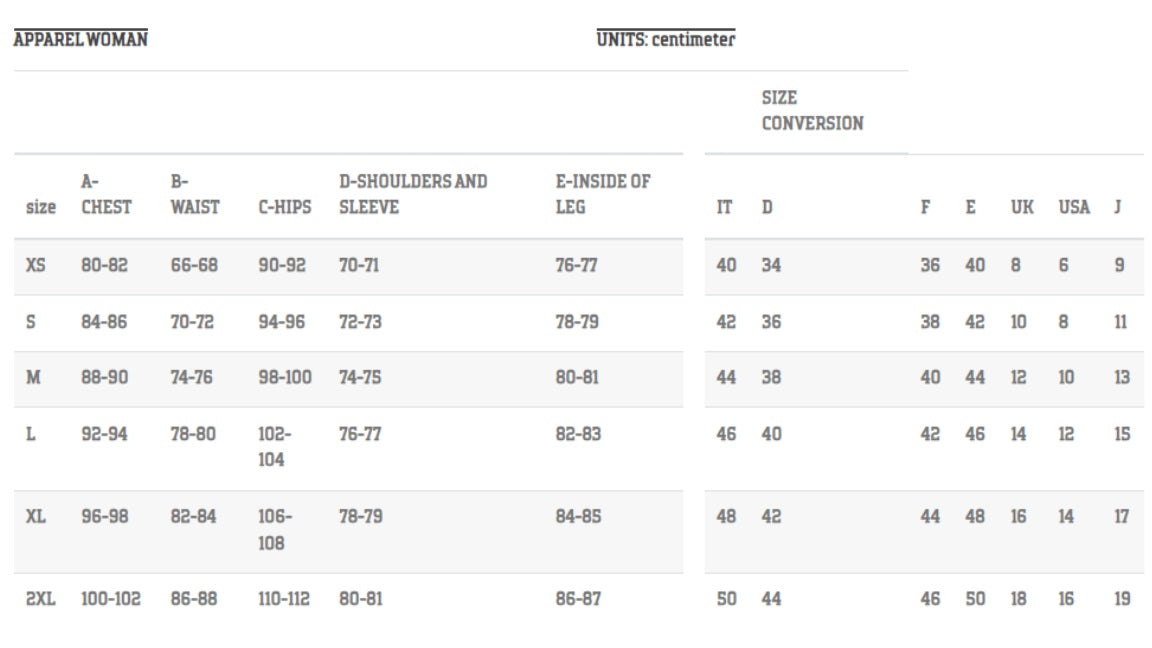
Task: Click the B-WAIST column header
Action: click(194, 195)
